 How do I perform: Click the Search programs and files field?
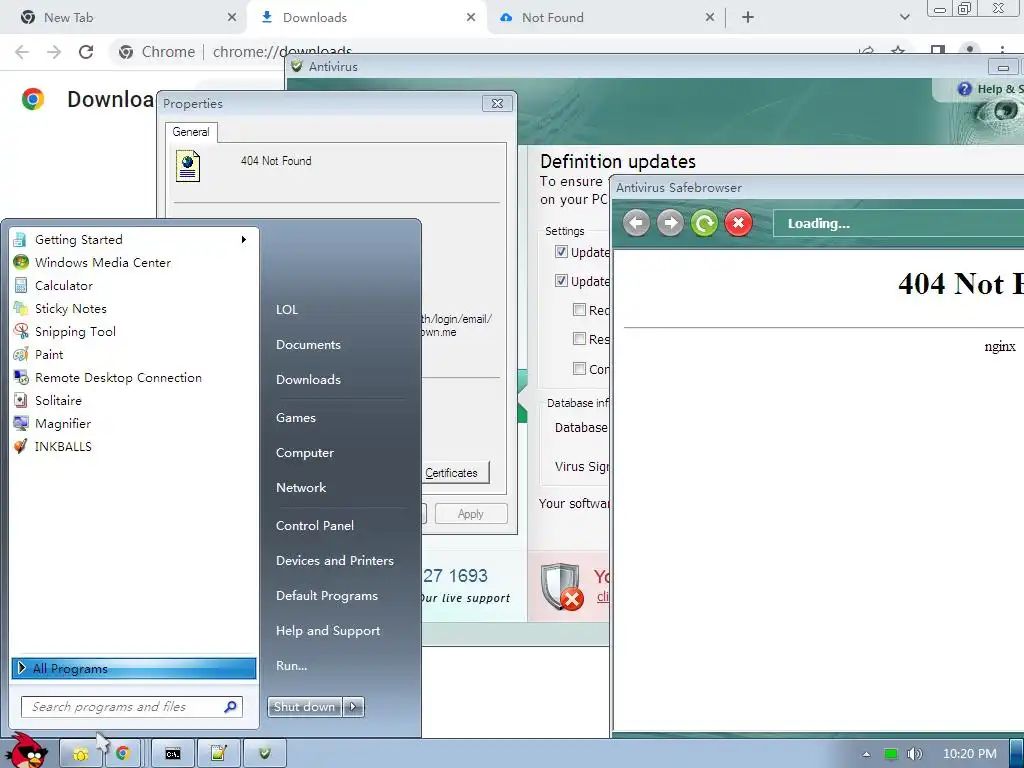tap(132, 707)
